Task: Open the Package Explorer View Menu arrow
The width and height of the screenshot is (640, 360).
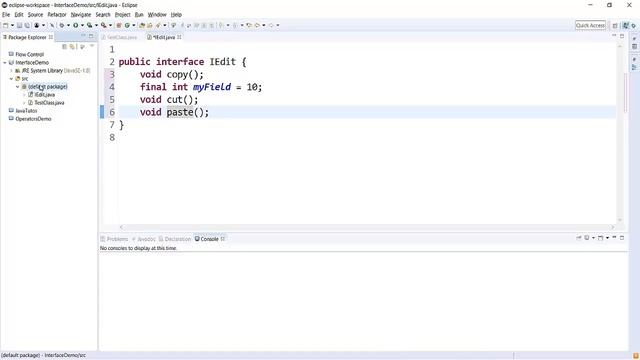Action: click(92, 46)
